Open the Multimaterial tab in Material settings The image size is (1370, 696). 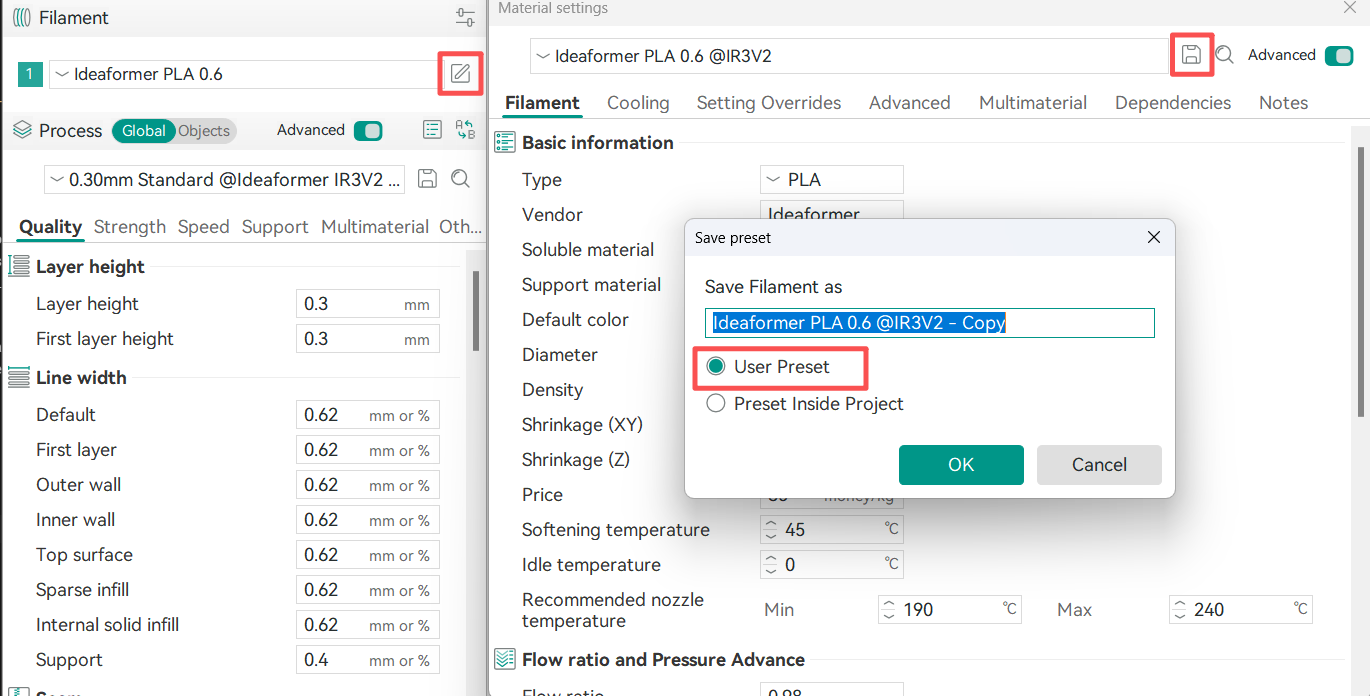1033,102
